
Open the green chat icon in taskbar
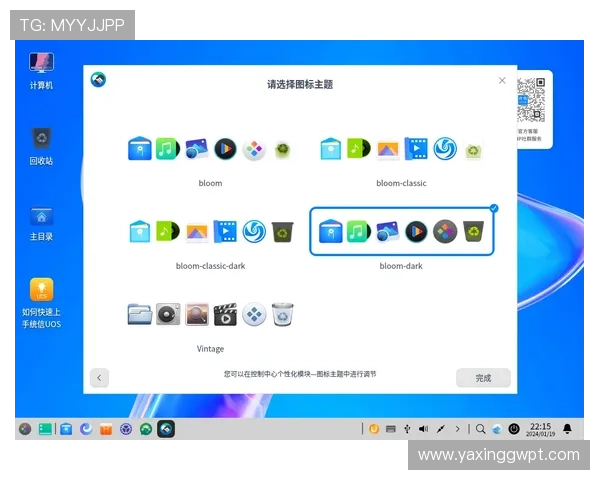click(x=146, y=429)
